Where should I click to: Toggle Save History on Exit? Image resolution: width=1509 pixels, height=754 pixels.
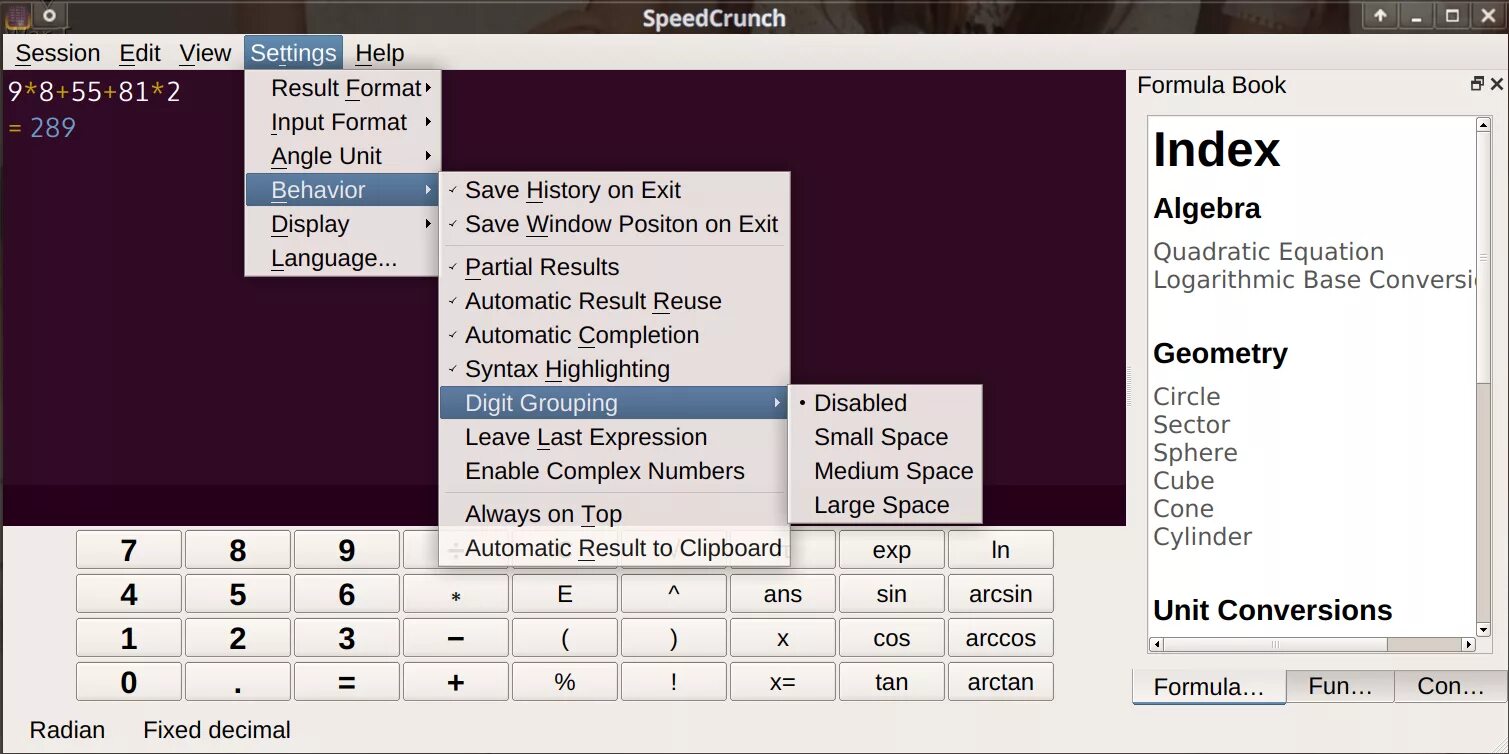click(615, 190)
